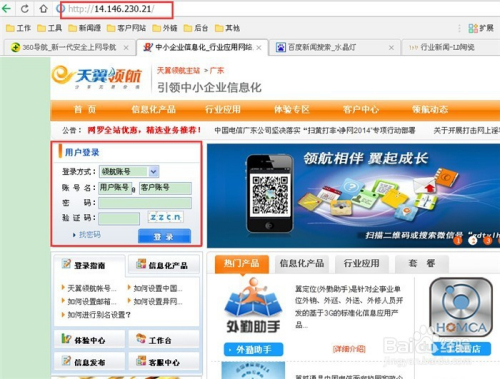Open the 其他 bookmark folder
This screenshot has height=379, width=500.
tap(227, 28)
